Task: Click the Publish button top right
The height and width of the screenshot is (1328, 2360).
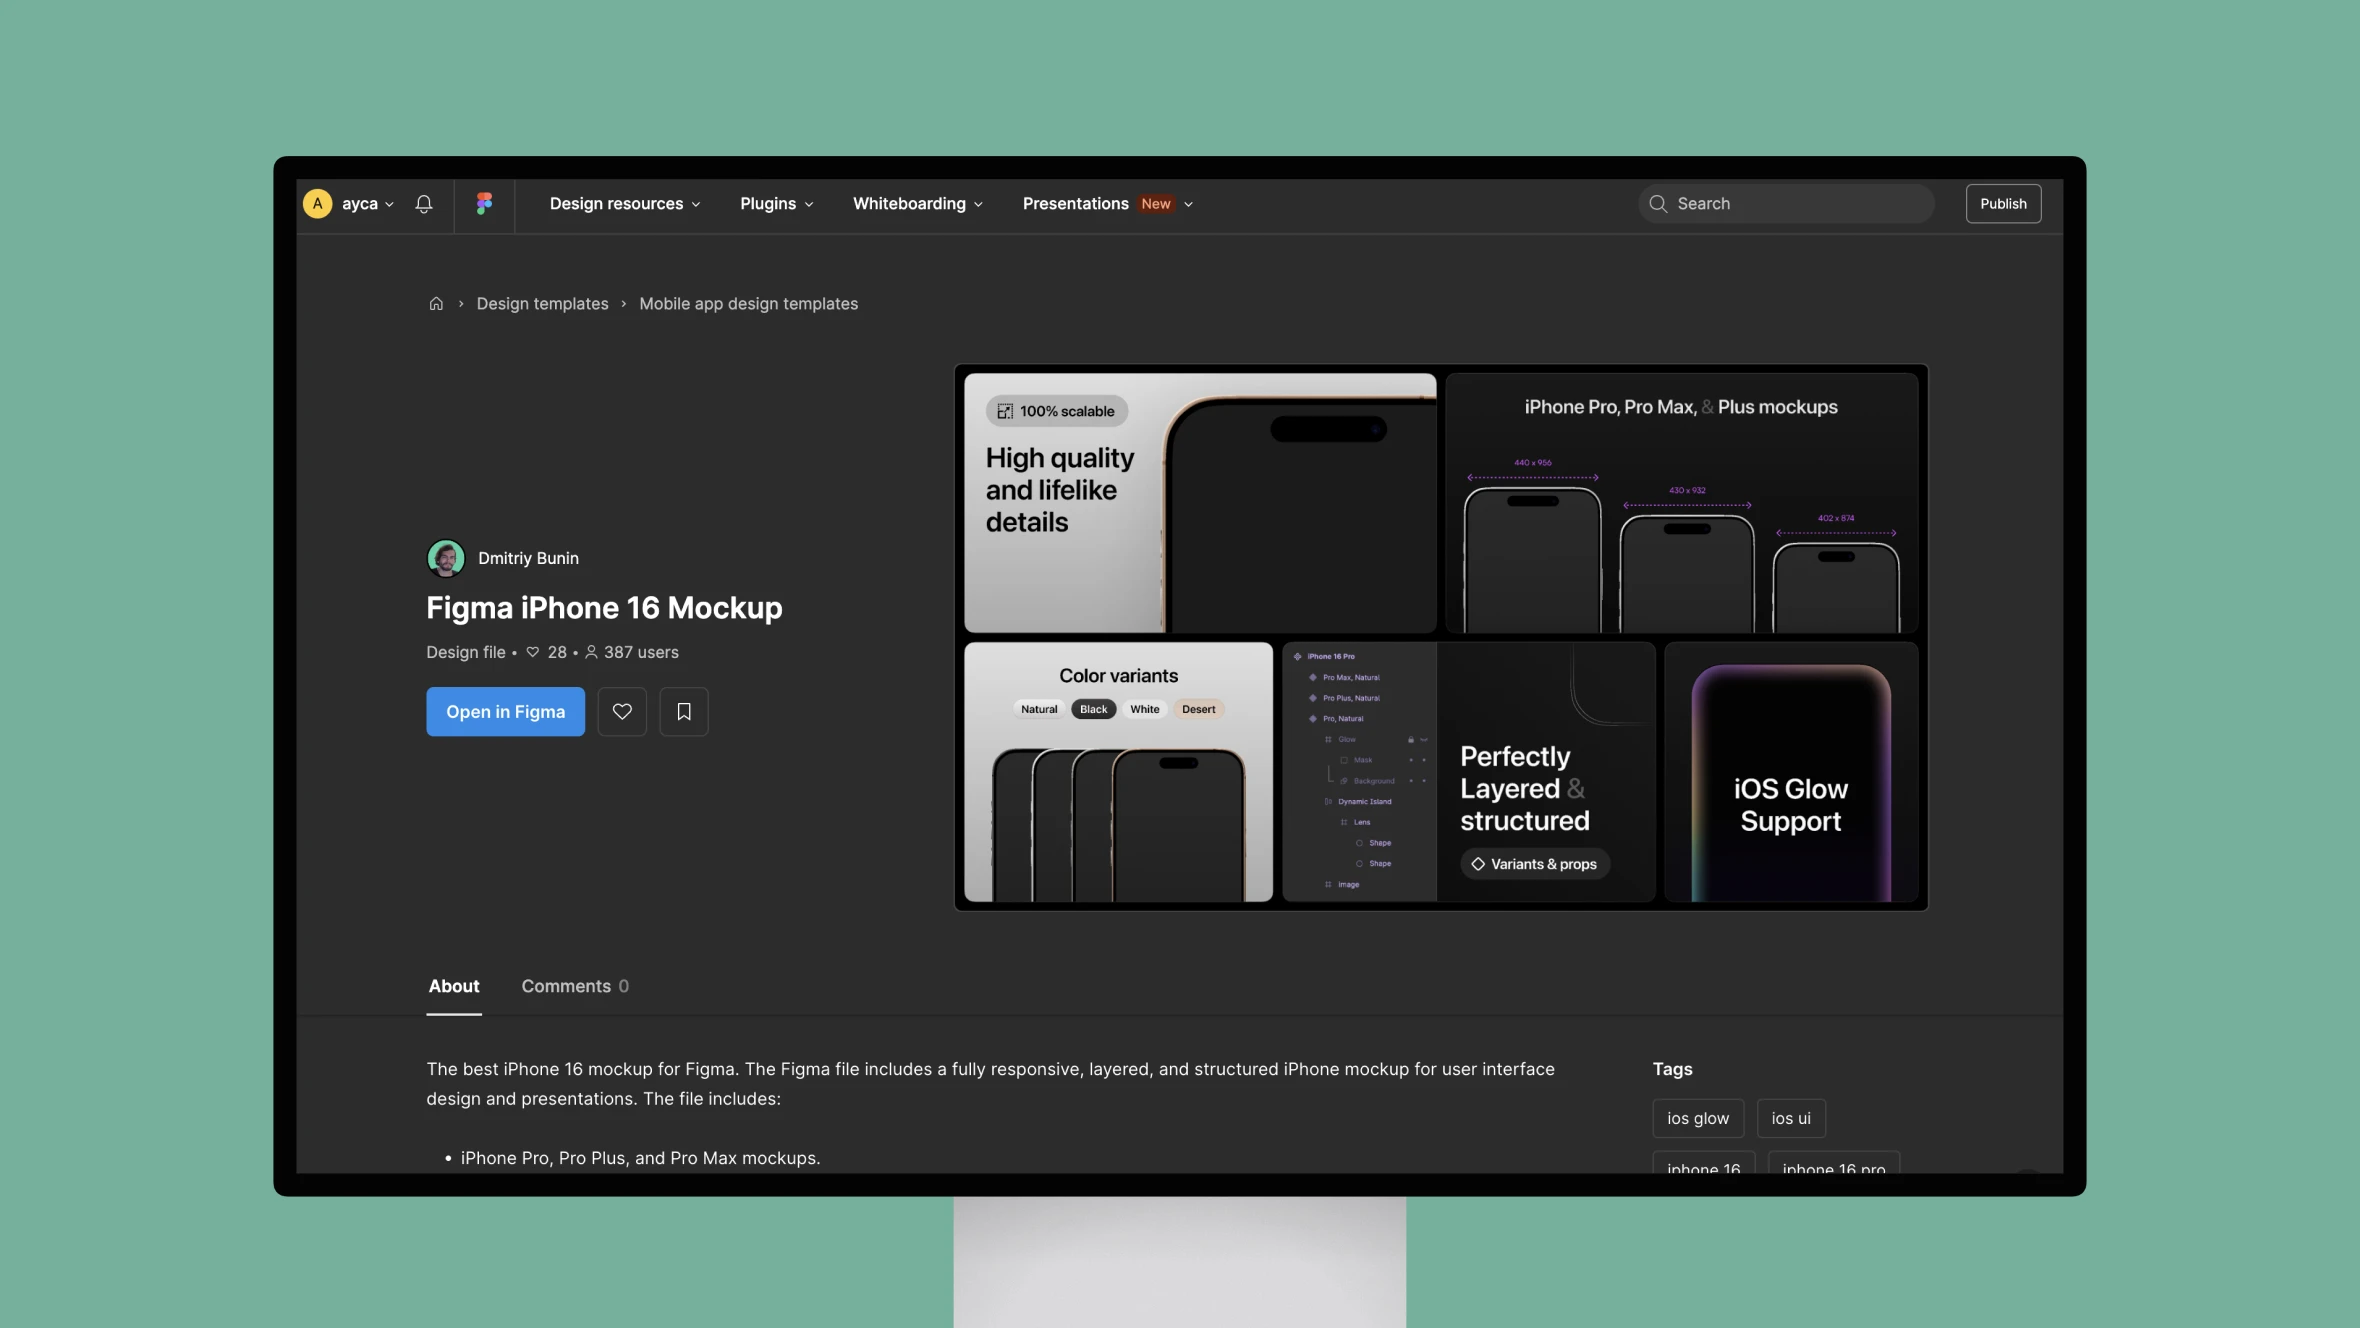Action: click(2003, 201)
